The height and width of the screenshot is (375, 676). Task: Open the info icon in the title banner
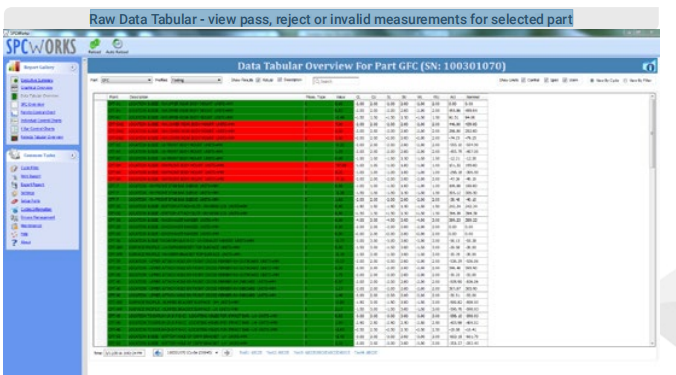[x=649, y=66]
